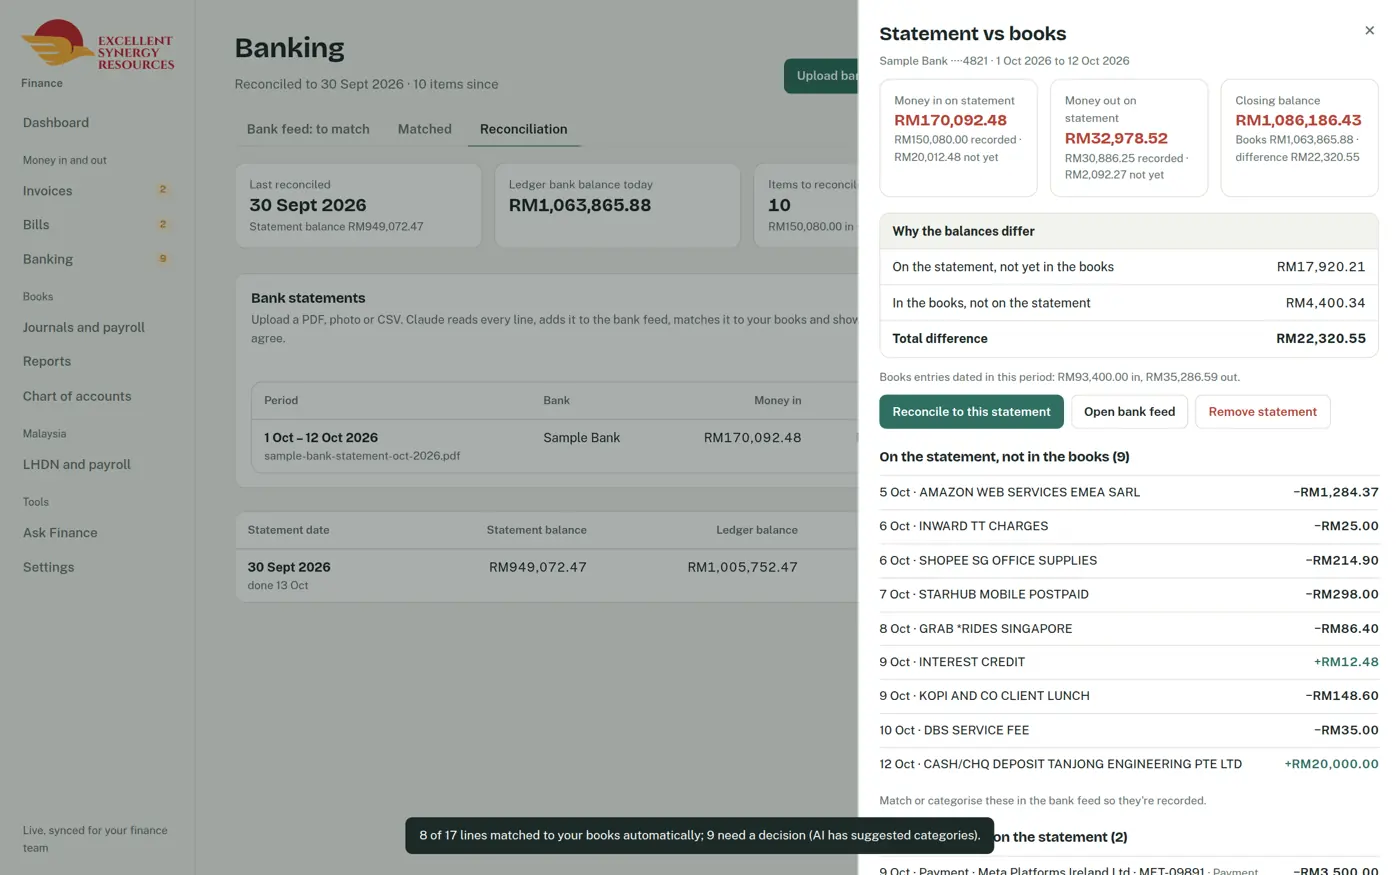Click the Last reconciled summary card
1400x875 pixels.
point(358,206)
